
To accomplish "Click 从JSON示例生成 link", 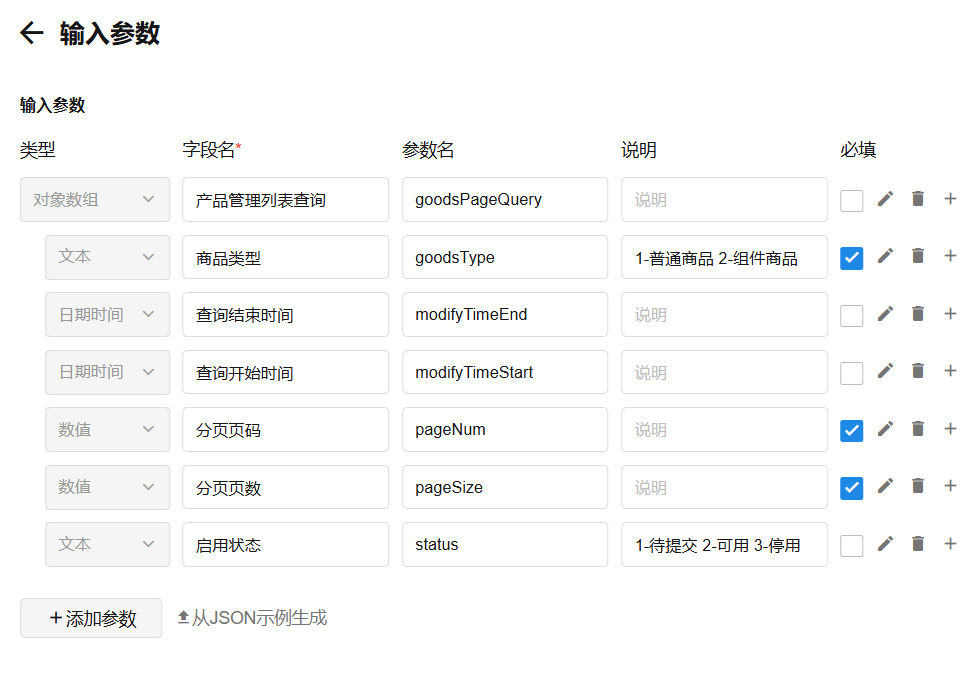I will coord(252,618).
